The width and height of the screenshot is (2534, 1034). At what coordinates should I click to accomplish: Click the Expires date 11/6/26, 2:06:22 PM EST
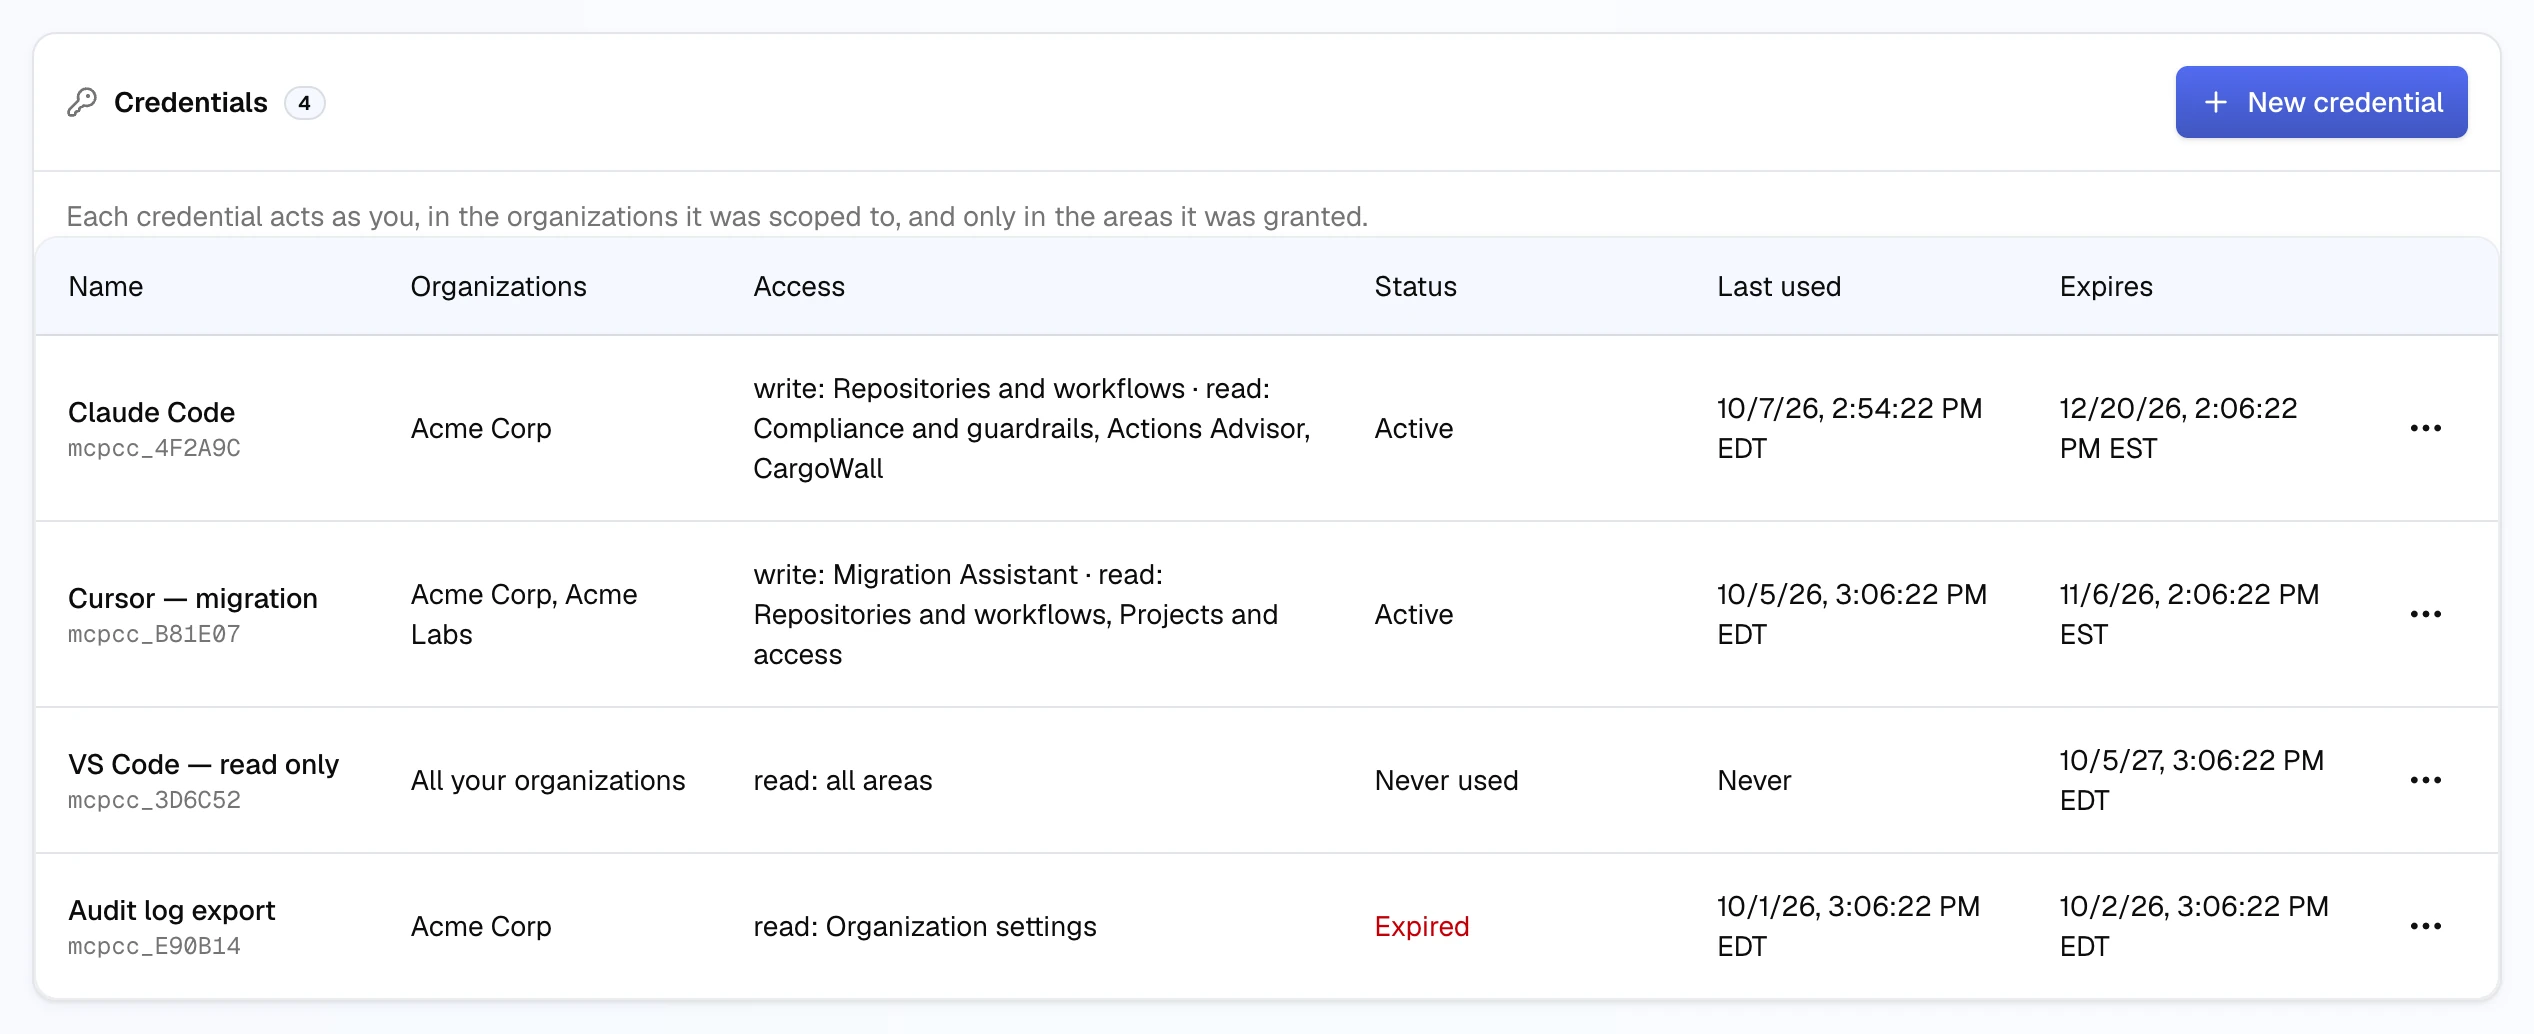[x=2189, y=614]
